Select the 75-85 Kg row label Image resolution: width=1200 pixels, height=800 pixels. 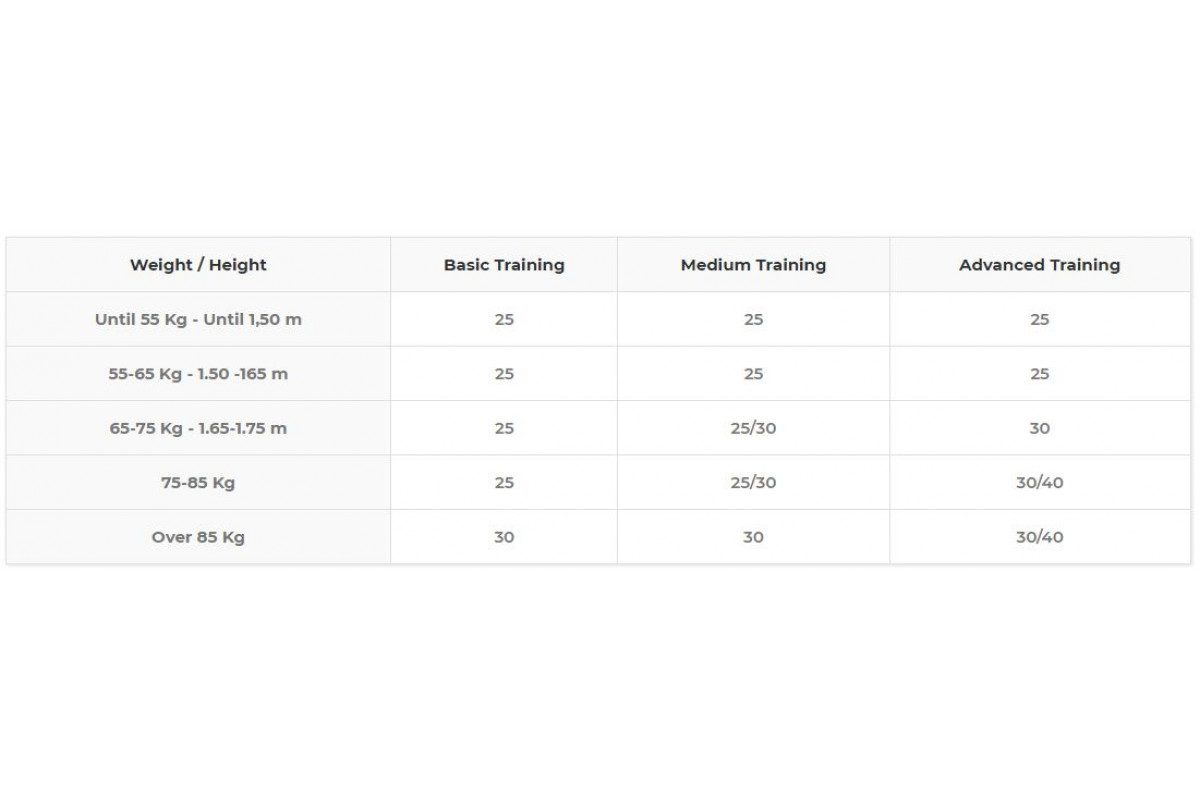coord(198,482)
